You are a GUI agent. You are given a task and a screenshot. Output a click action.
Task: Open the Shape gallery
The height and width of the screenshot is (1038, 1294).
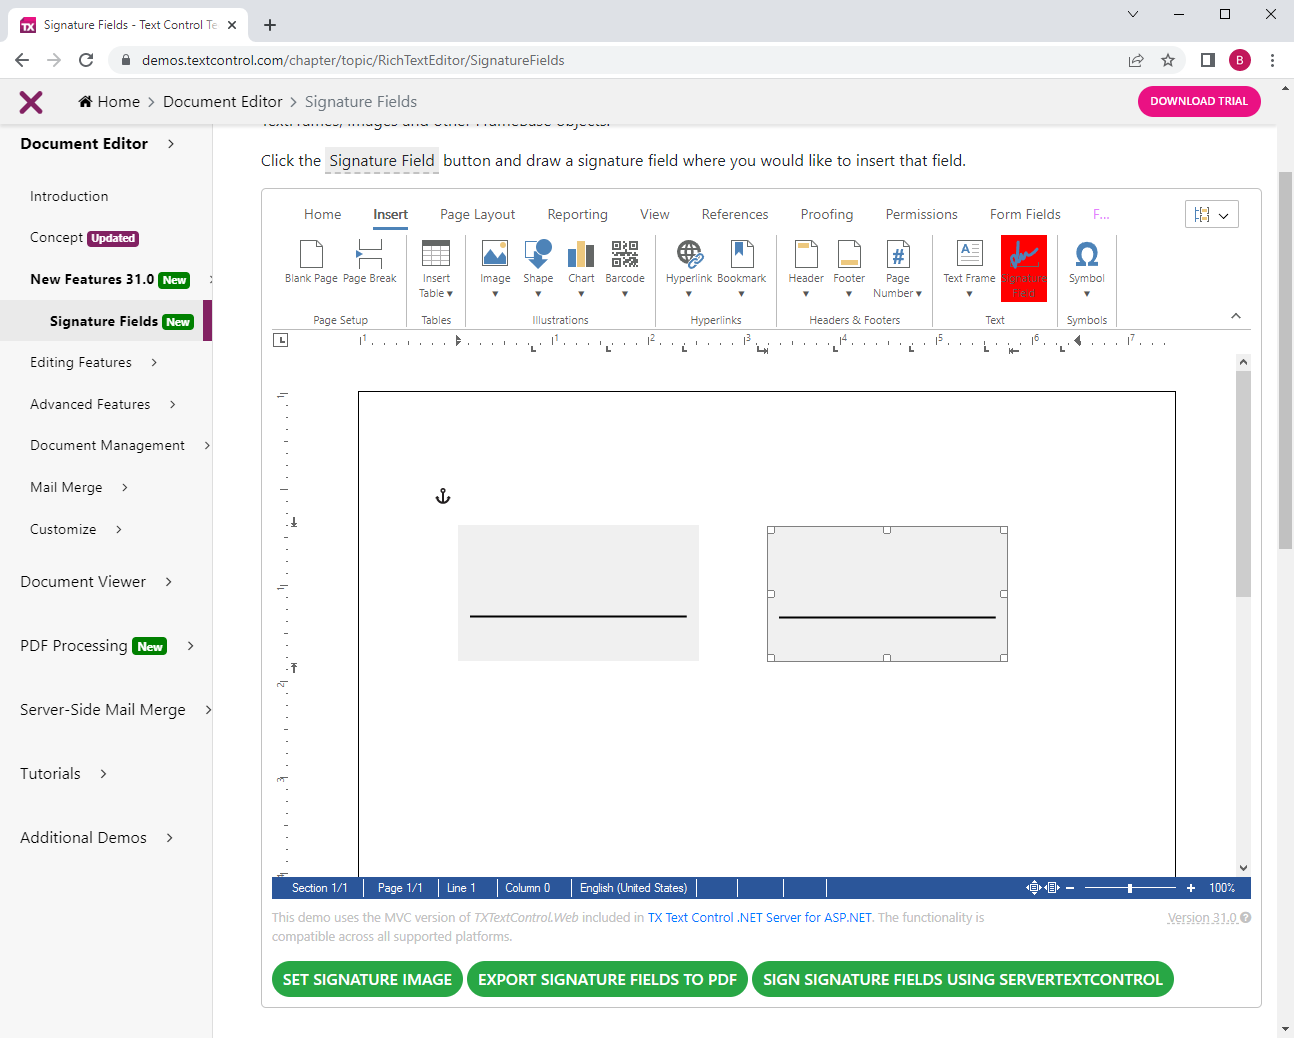(x=538, y=269)
